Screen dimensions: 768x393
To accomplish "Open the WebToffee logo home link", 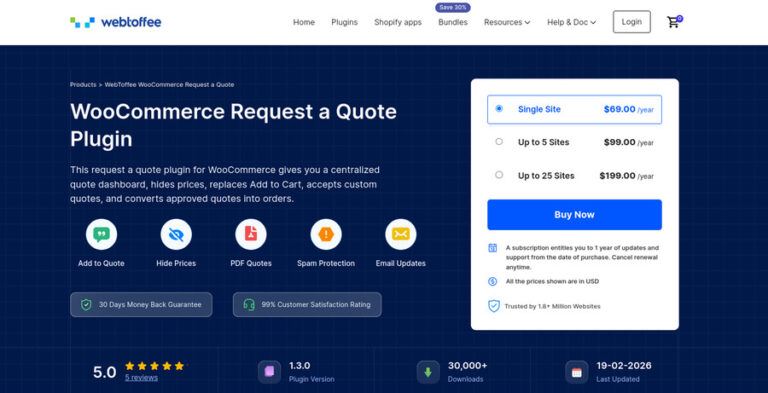I will [116, 22].
